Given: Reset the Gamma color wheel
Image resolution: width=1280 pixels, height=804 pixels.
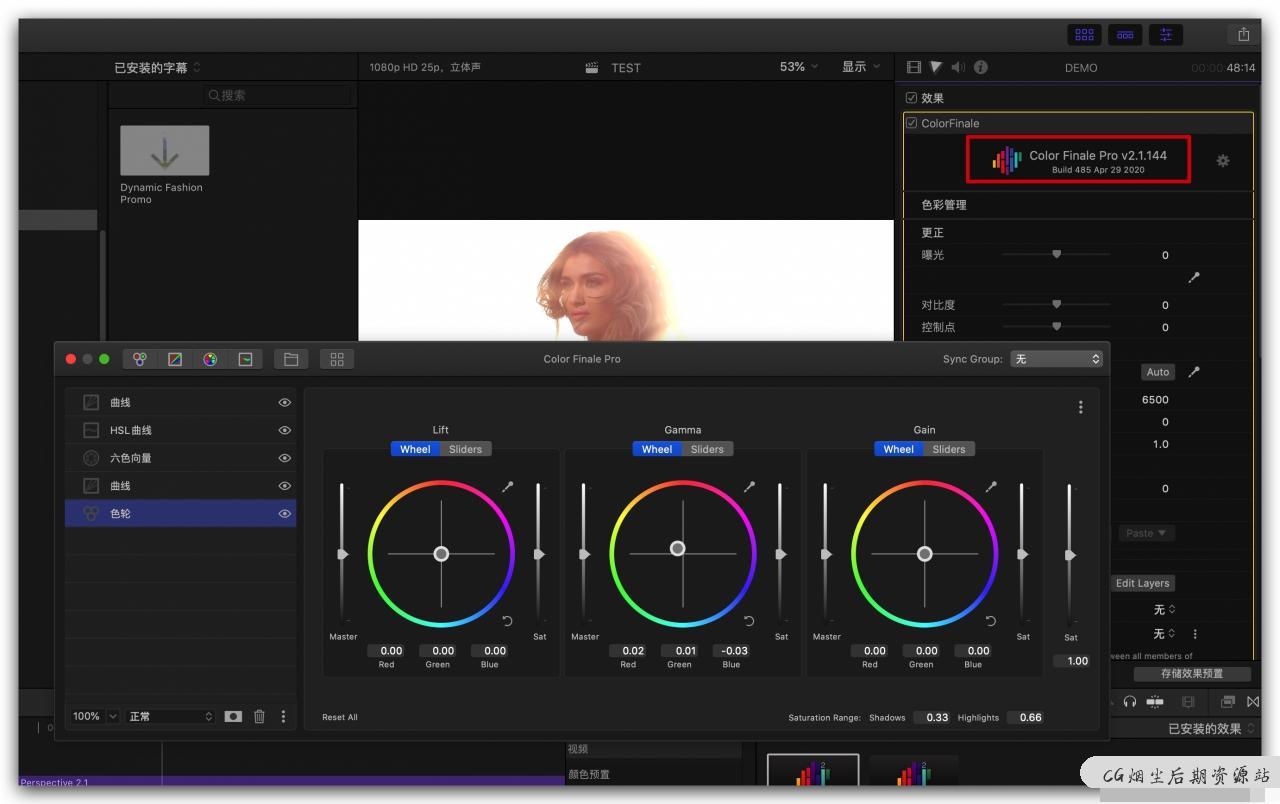Looking at the screenshot, I should tap(749, 621).
